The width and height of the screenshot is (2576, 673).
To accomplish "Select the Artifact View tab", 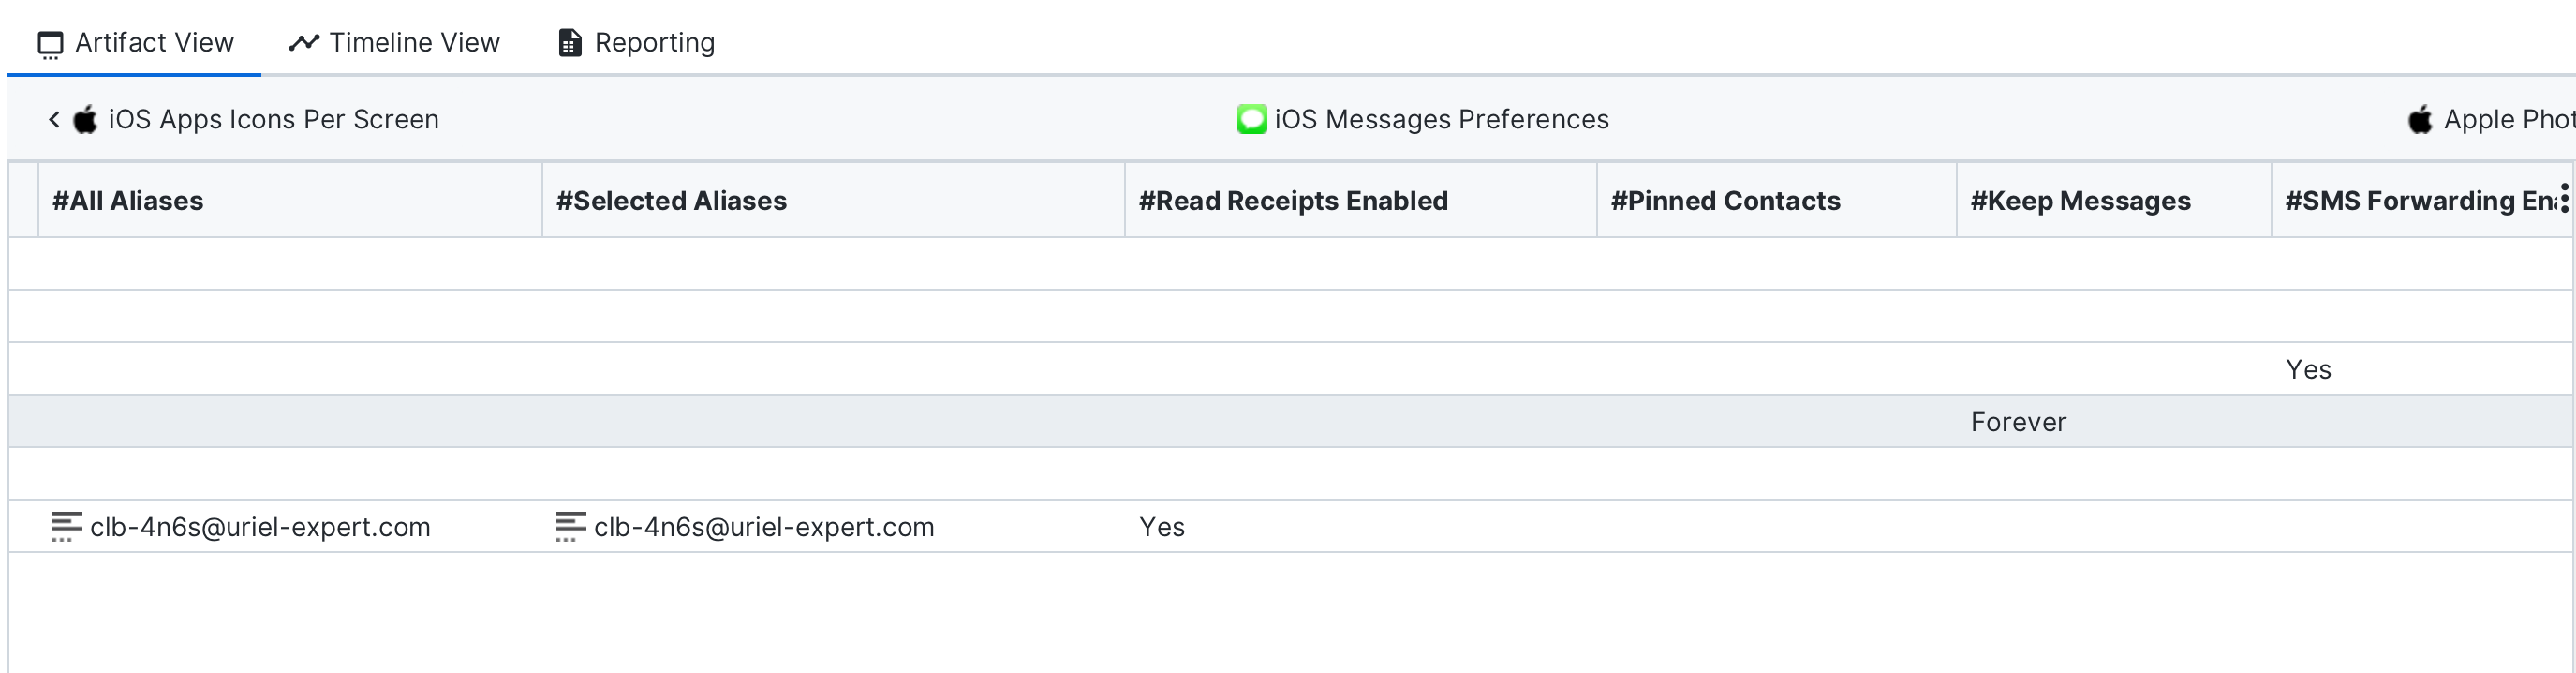I will (x=154, y=43).
